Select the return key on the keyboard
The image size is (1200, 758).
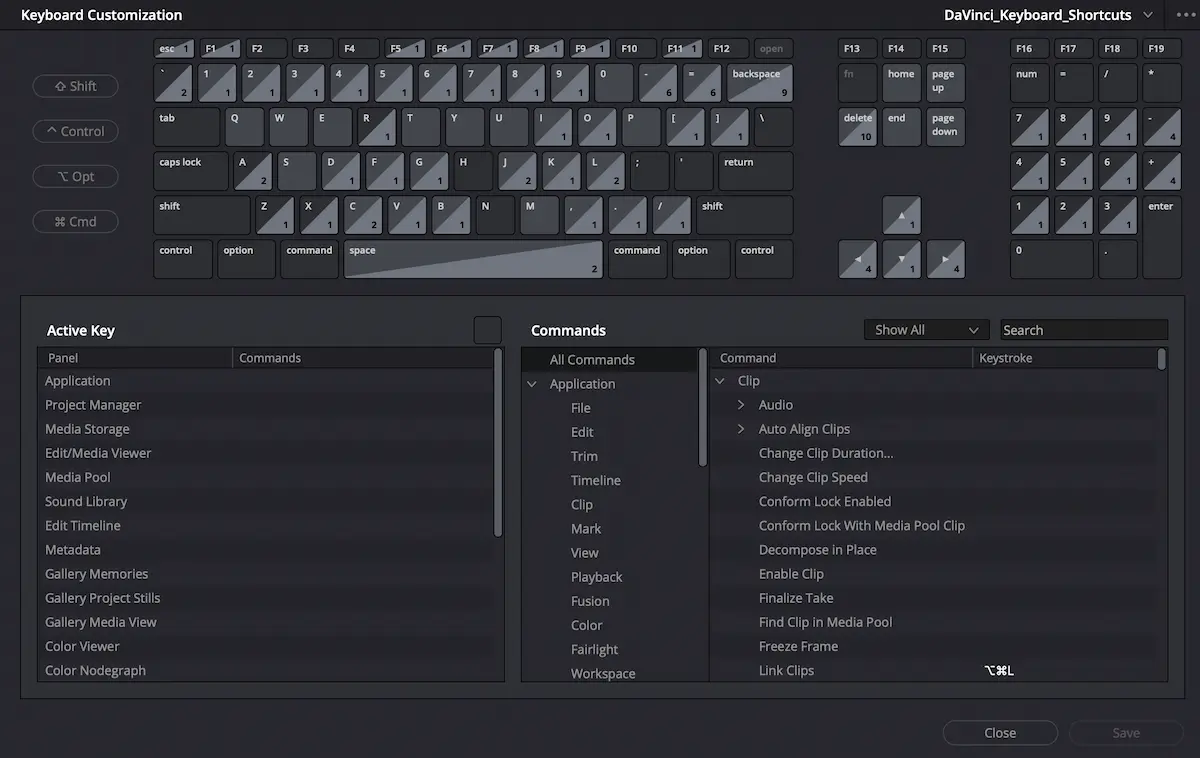[754, 170]
